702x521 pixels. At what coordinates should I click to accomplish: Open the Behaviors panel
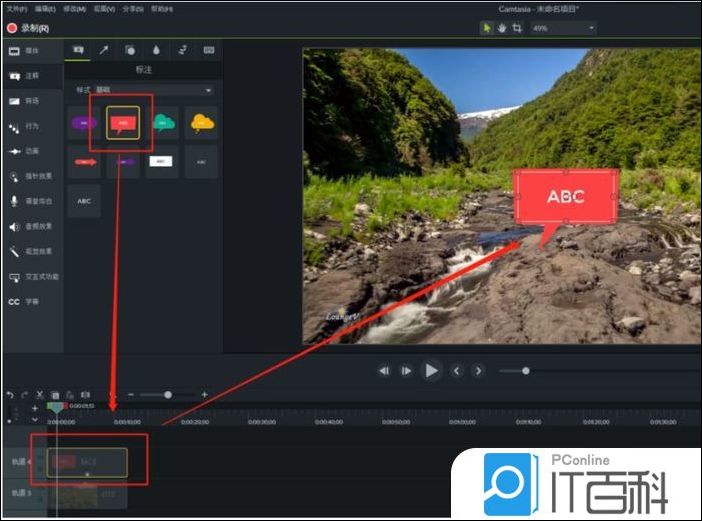click(x=32, y=127)
